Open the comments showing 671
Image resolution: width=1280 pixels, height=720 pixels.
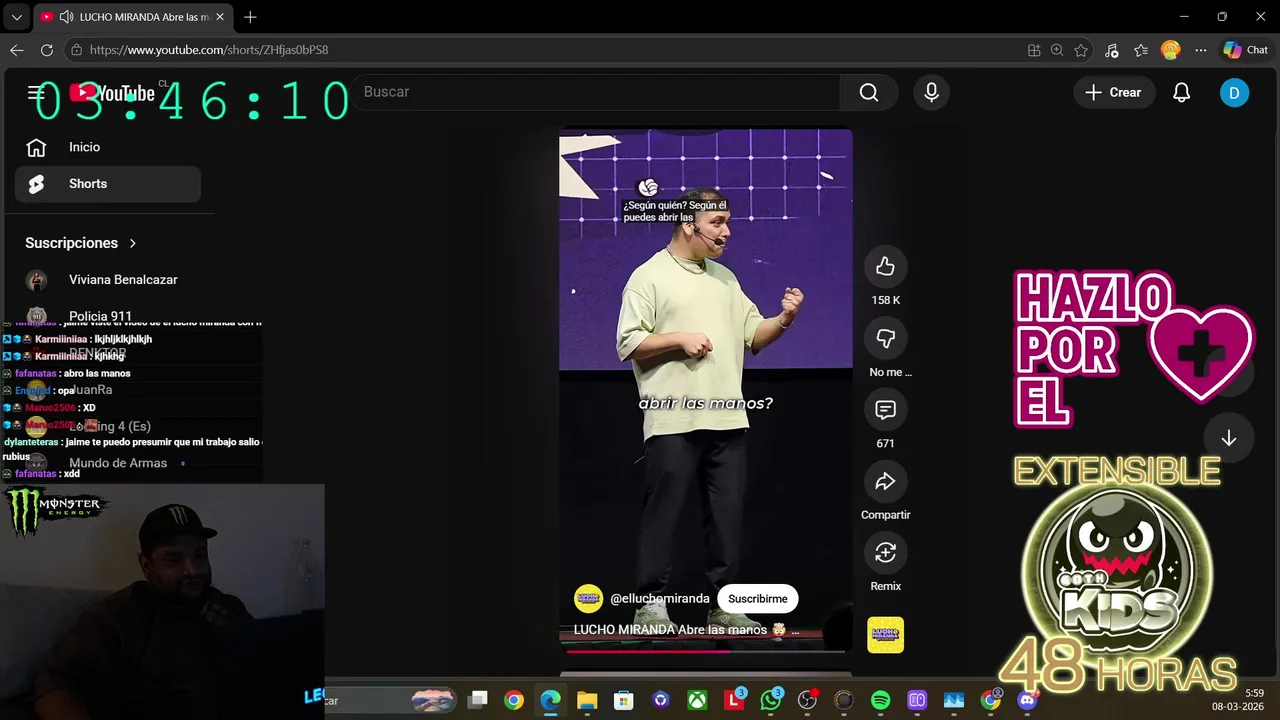[x=885, y=409]
